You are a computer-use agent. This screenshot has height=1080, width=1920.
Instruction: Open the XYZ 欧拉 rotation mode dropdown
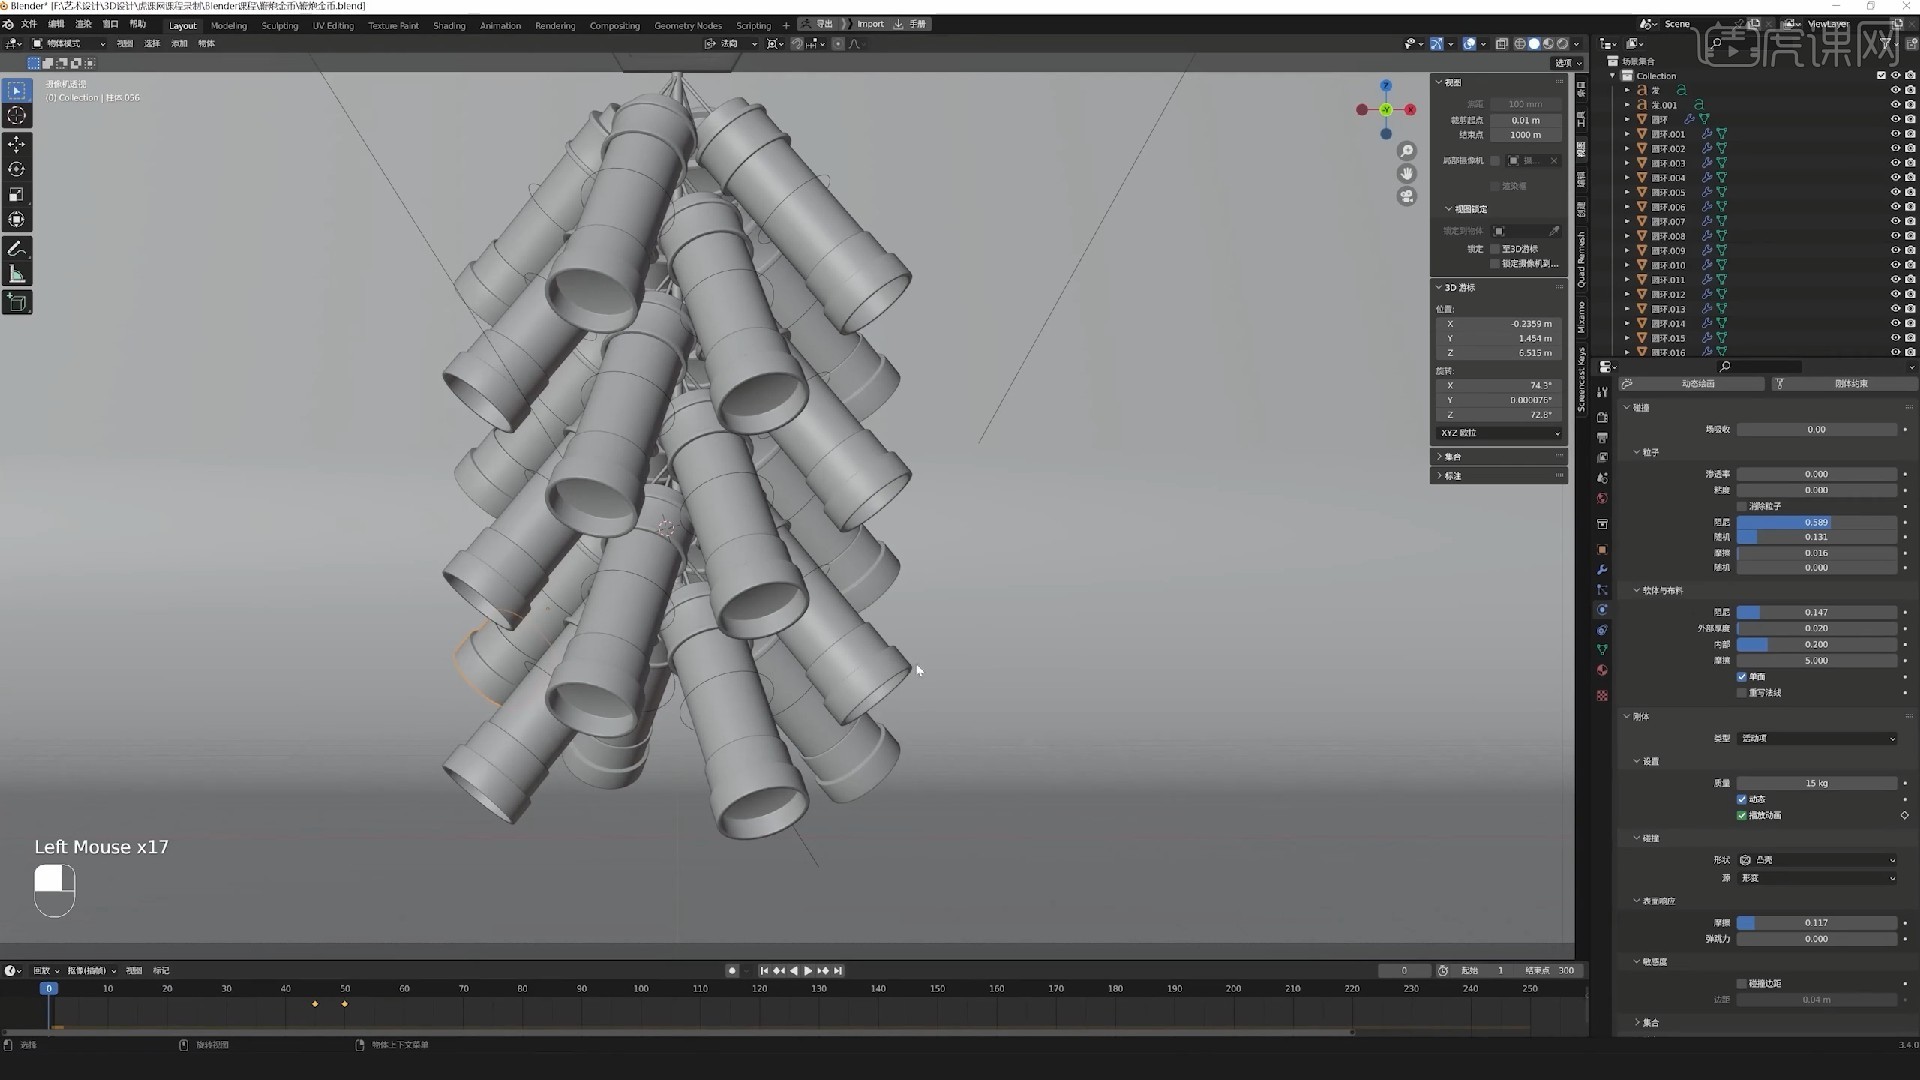tap(1499, 433)
